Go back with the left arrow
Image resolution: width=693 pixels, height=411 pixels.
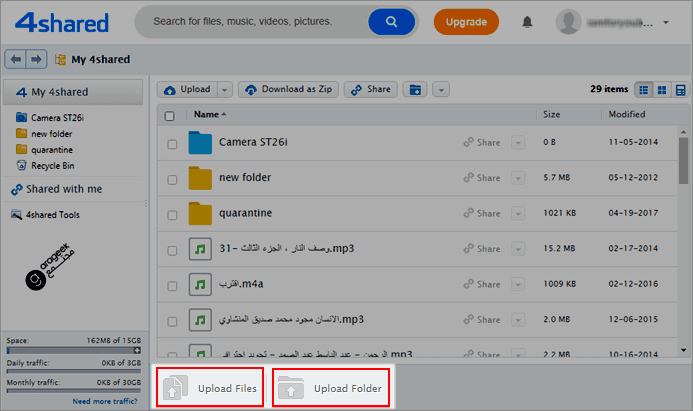15,59
